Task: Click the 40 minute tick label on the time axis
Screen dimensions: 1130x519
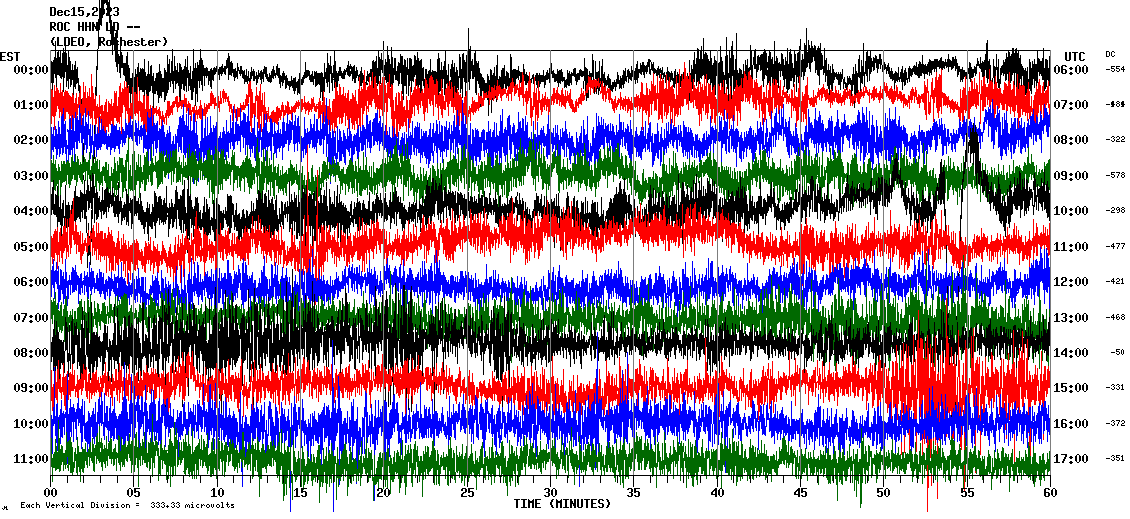Action: tap(717, 493)
